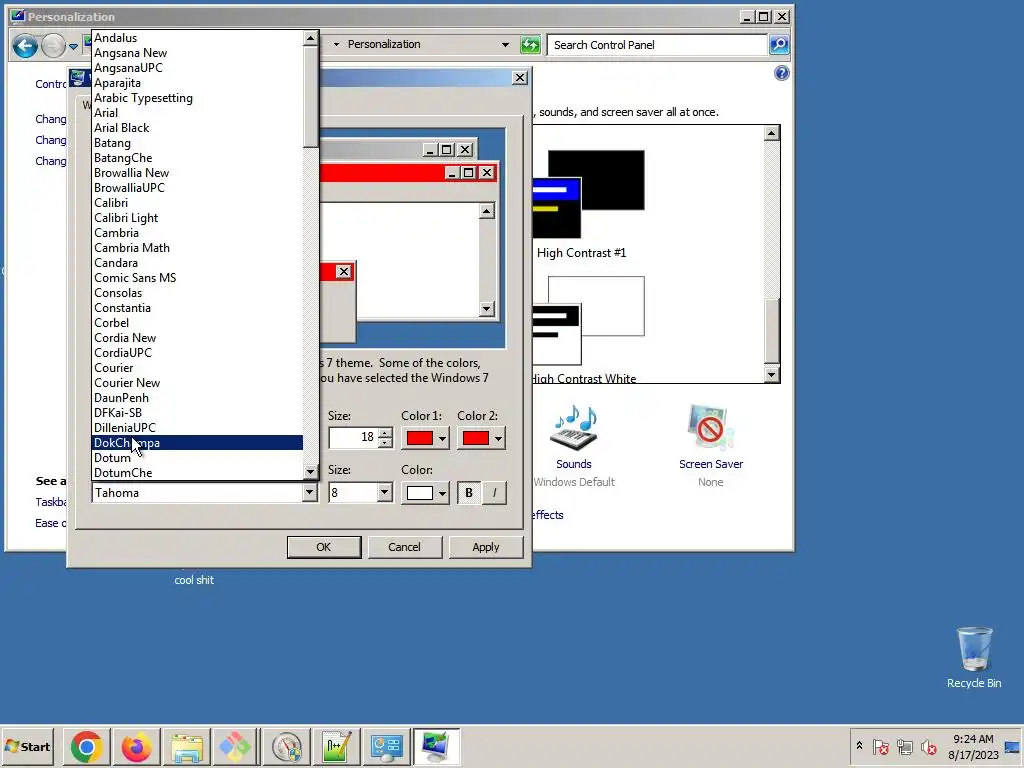Click the Search Control Panel field
The image size is (1024, 768).
657,45
